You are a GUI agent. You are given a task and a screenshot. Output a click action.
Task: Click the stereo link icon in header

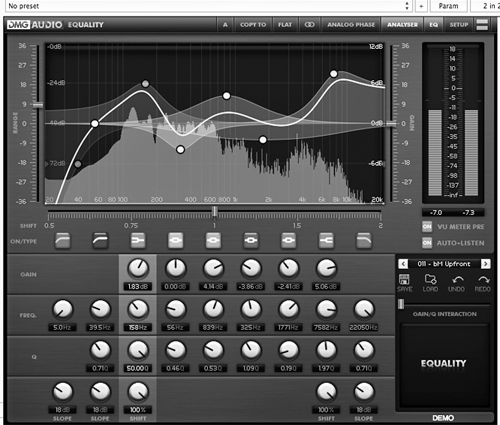pyautogui.click(x=309, y=25)
